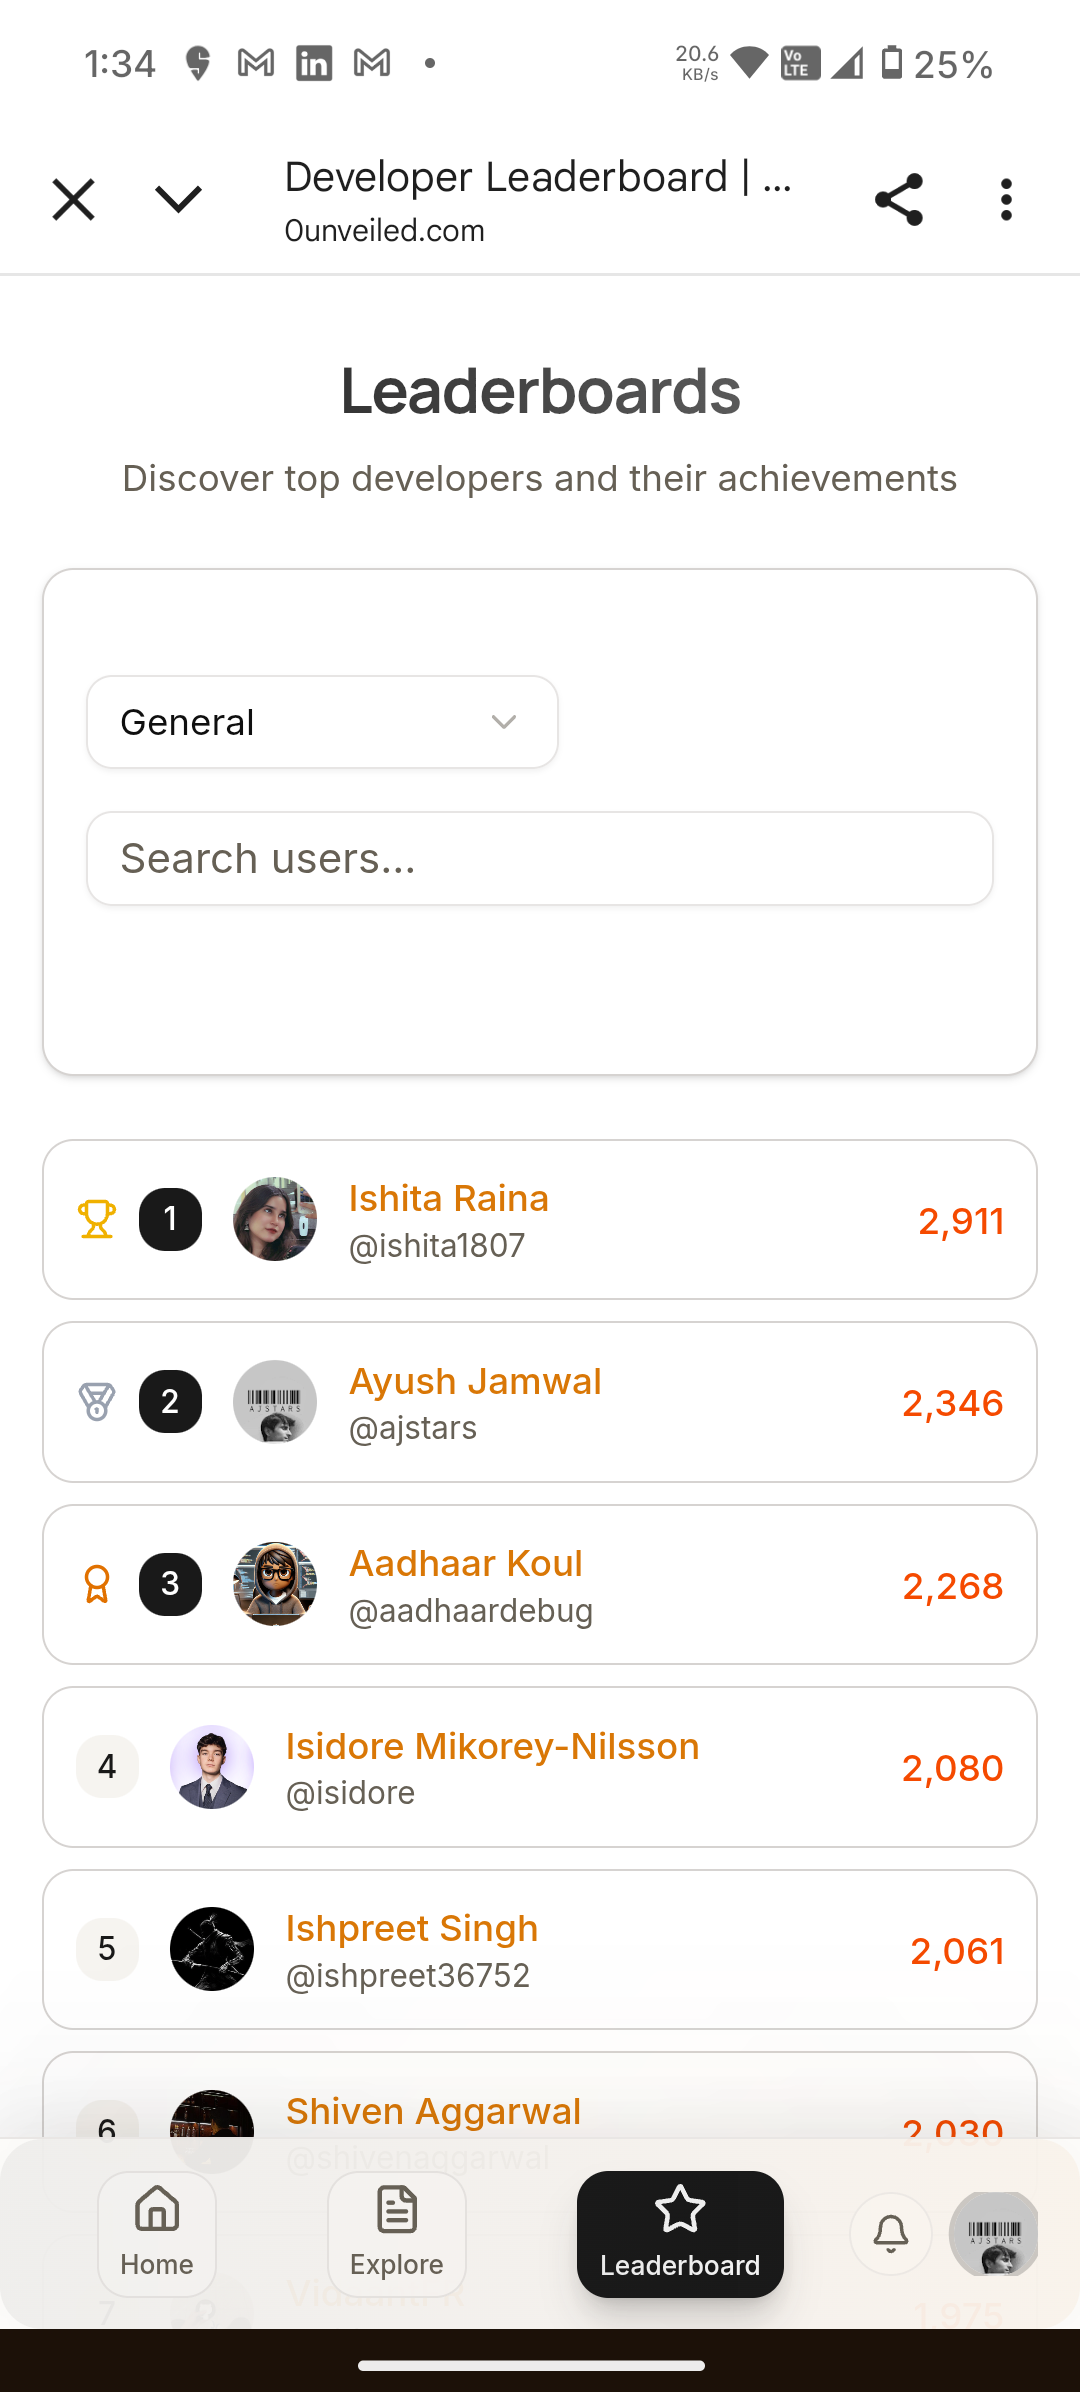Tap the gold trophy icon for rank 1
Screen dimensions: 1080x2392
[97, 1219]
